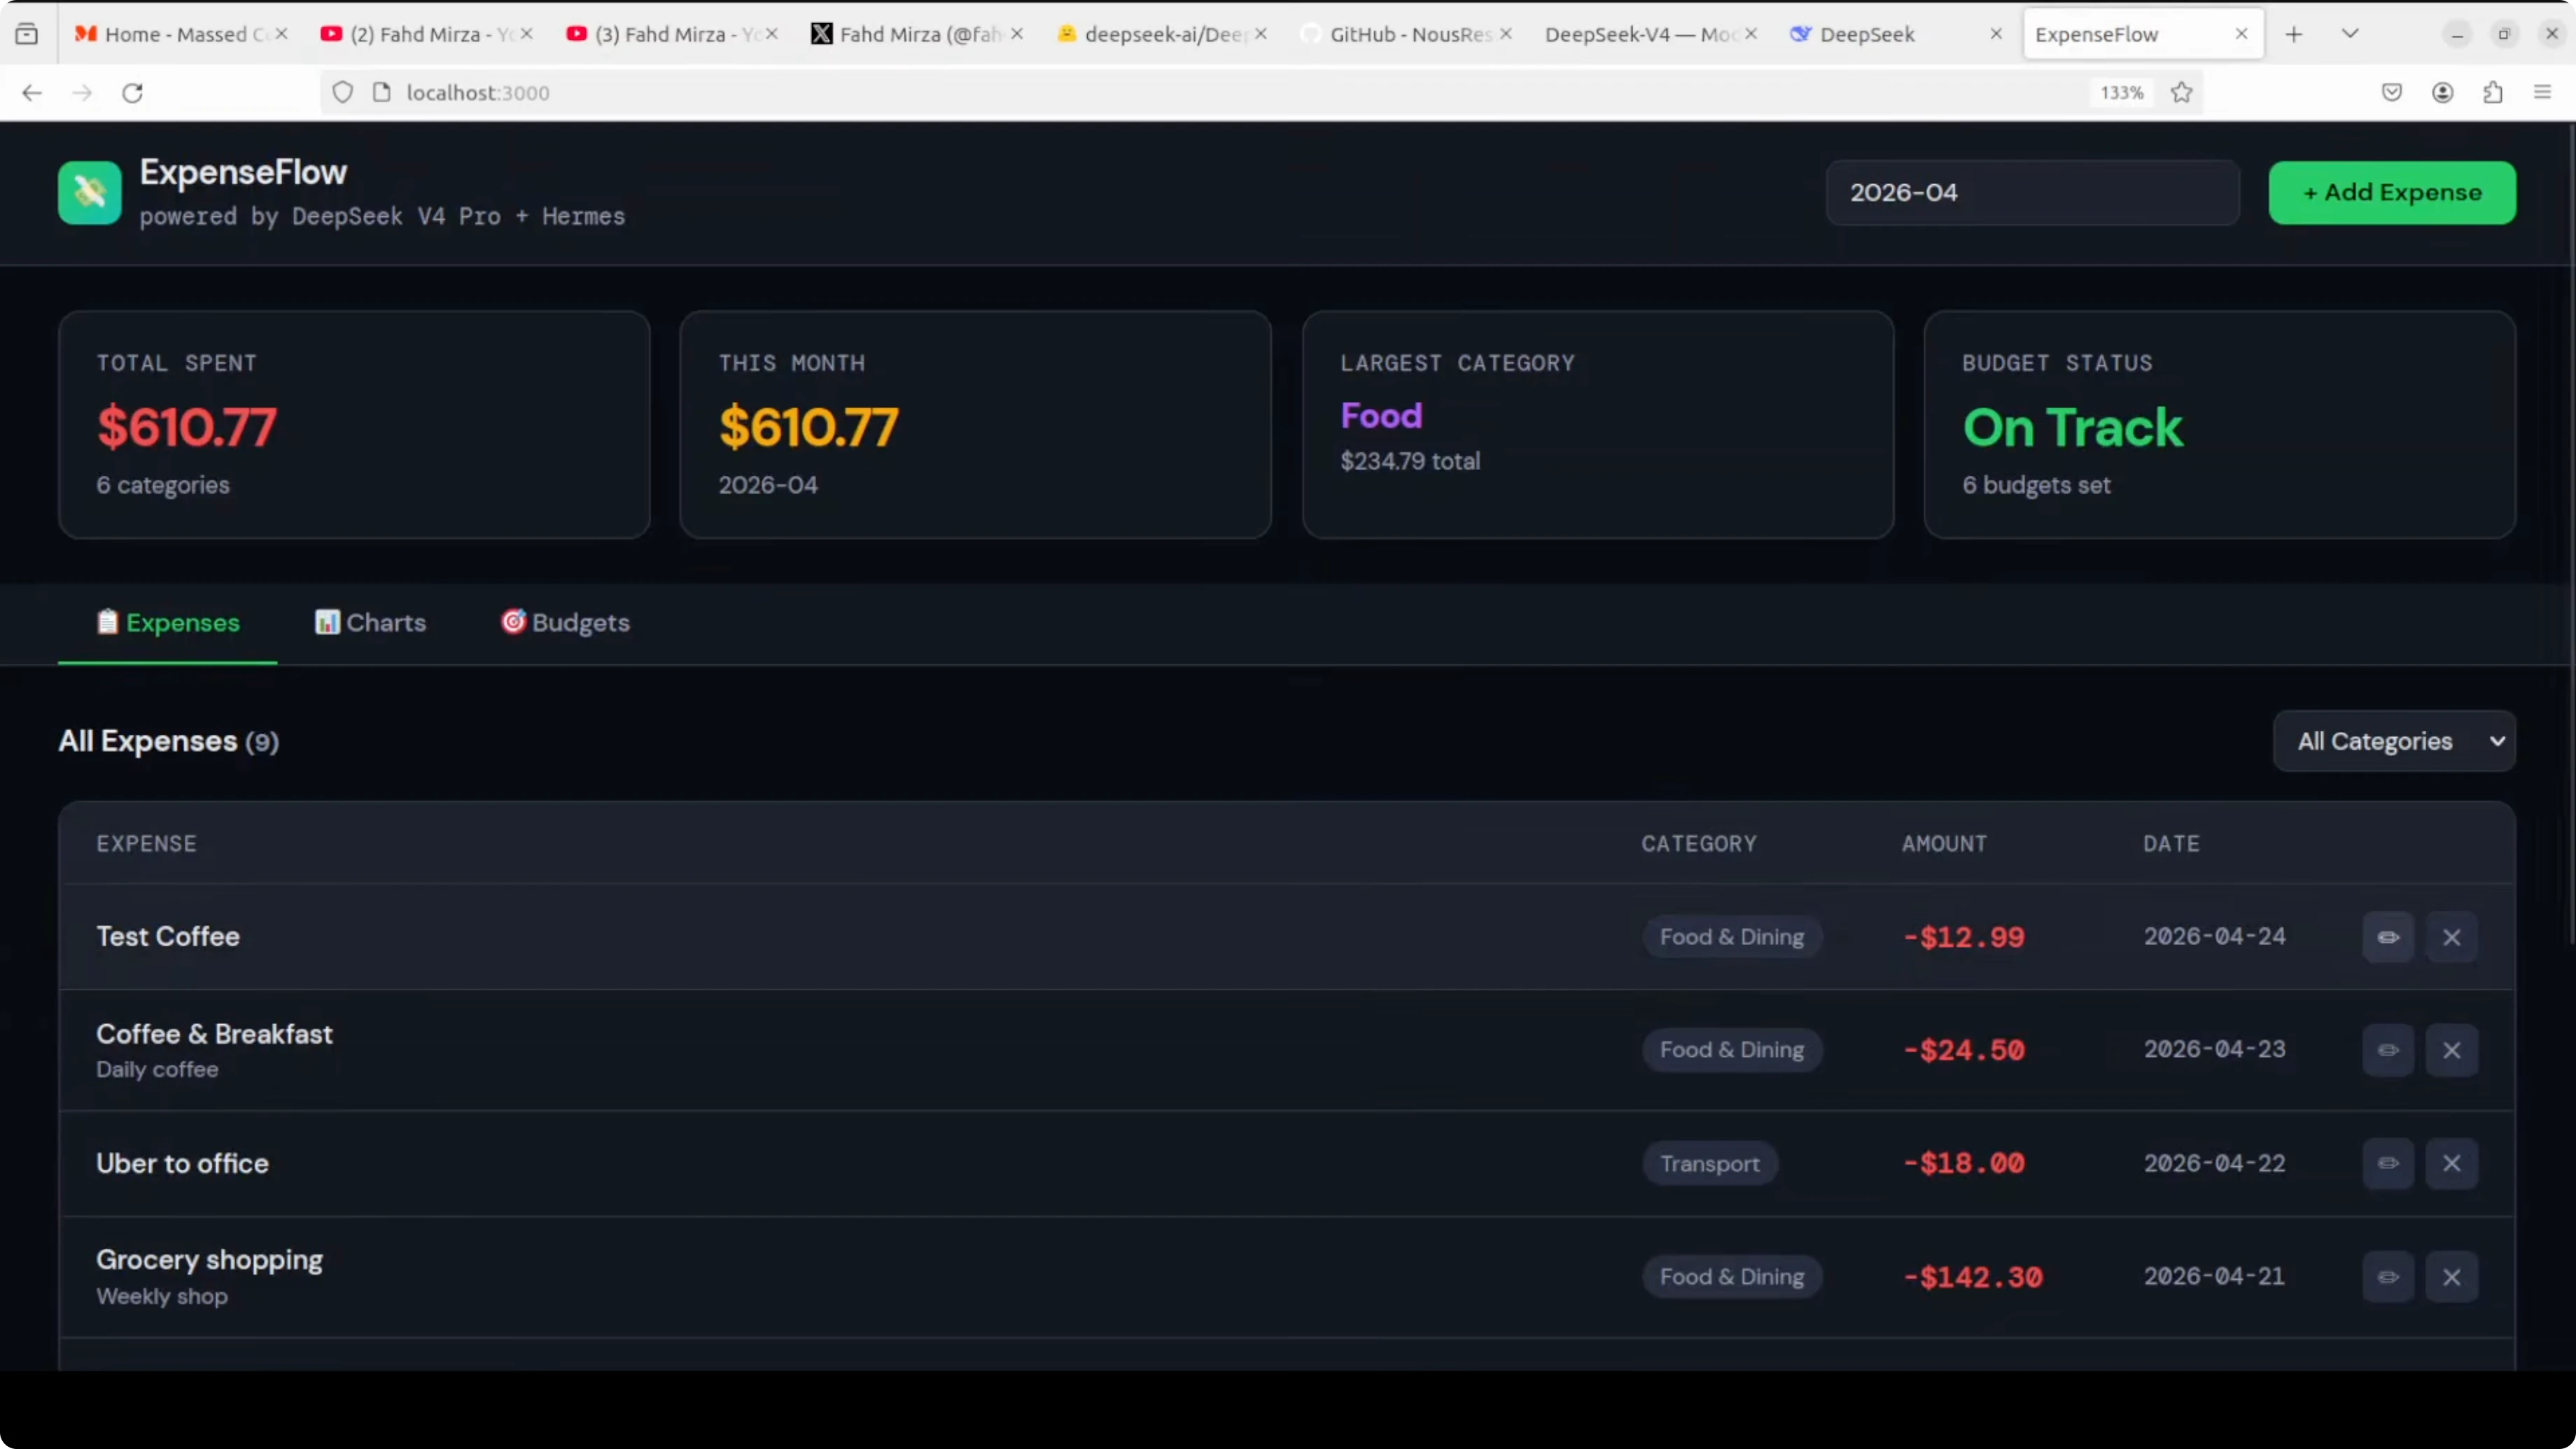Viewport: 2576px width, 1449px height.
Task: Open the browser extensions icon
Action: click(2493, 92)
